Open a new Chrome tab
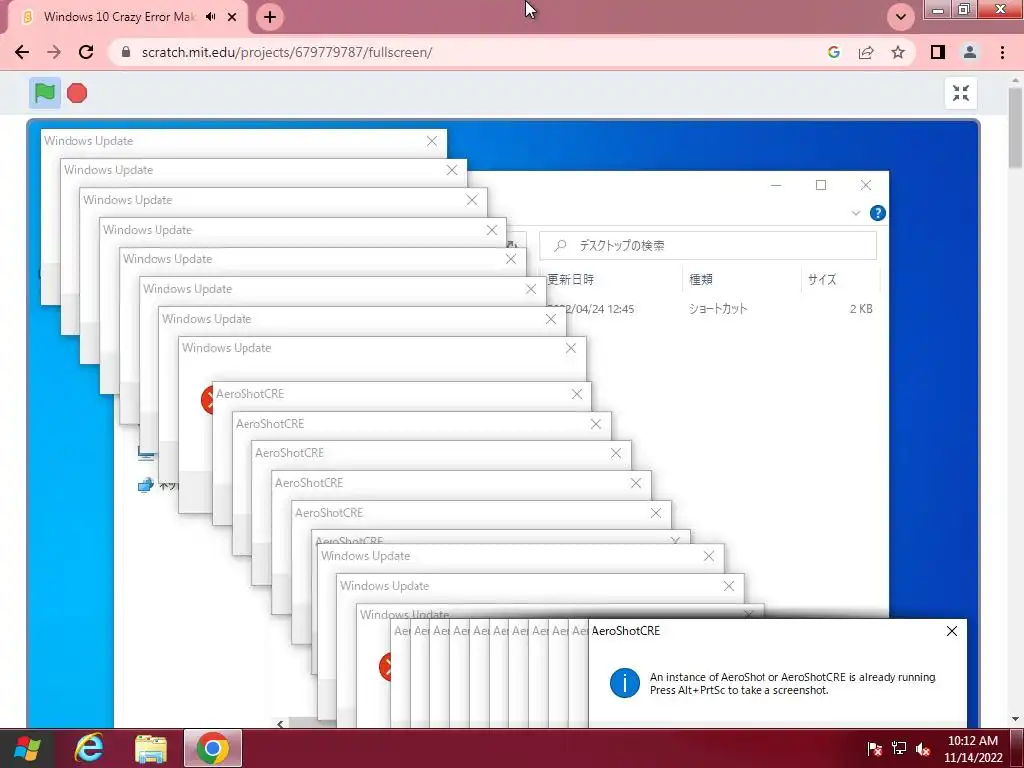 pos(270,17)
